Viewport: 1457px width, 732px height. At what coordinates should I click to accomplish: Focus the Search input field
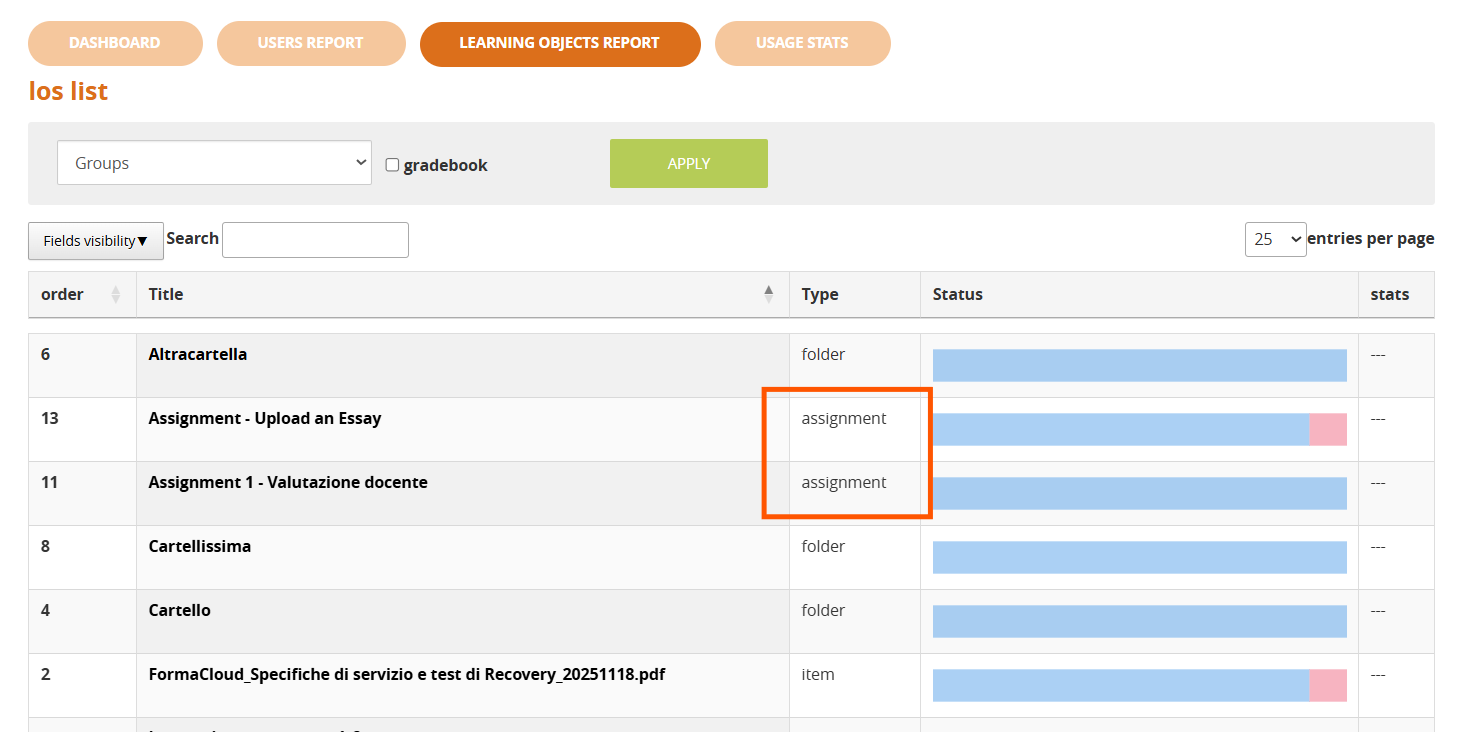pos(315,240)
